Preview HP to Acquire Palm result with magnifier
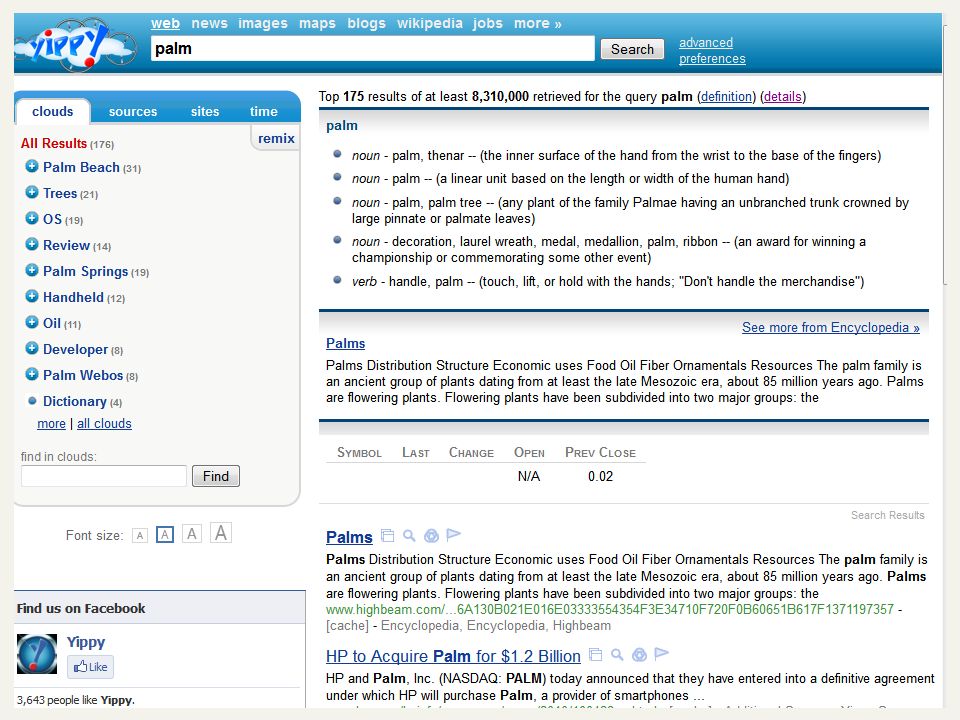Viewport: 960px width, 720px height. (617, 654)
